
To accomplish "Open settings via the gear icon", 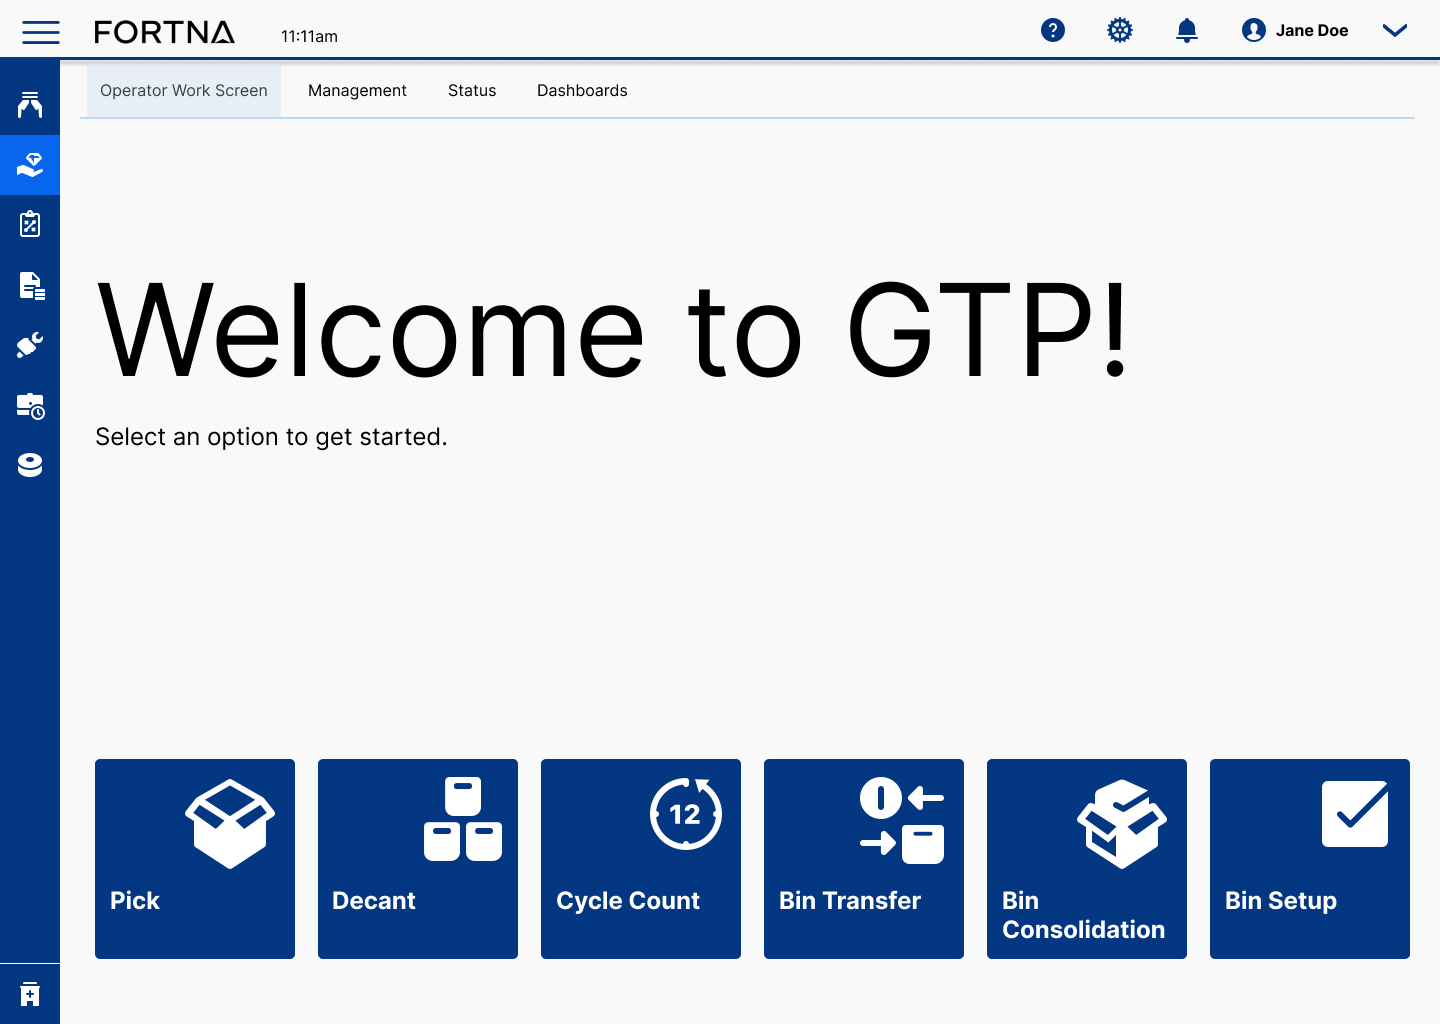I will pyautogui.click(x=1120, y=30).
